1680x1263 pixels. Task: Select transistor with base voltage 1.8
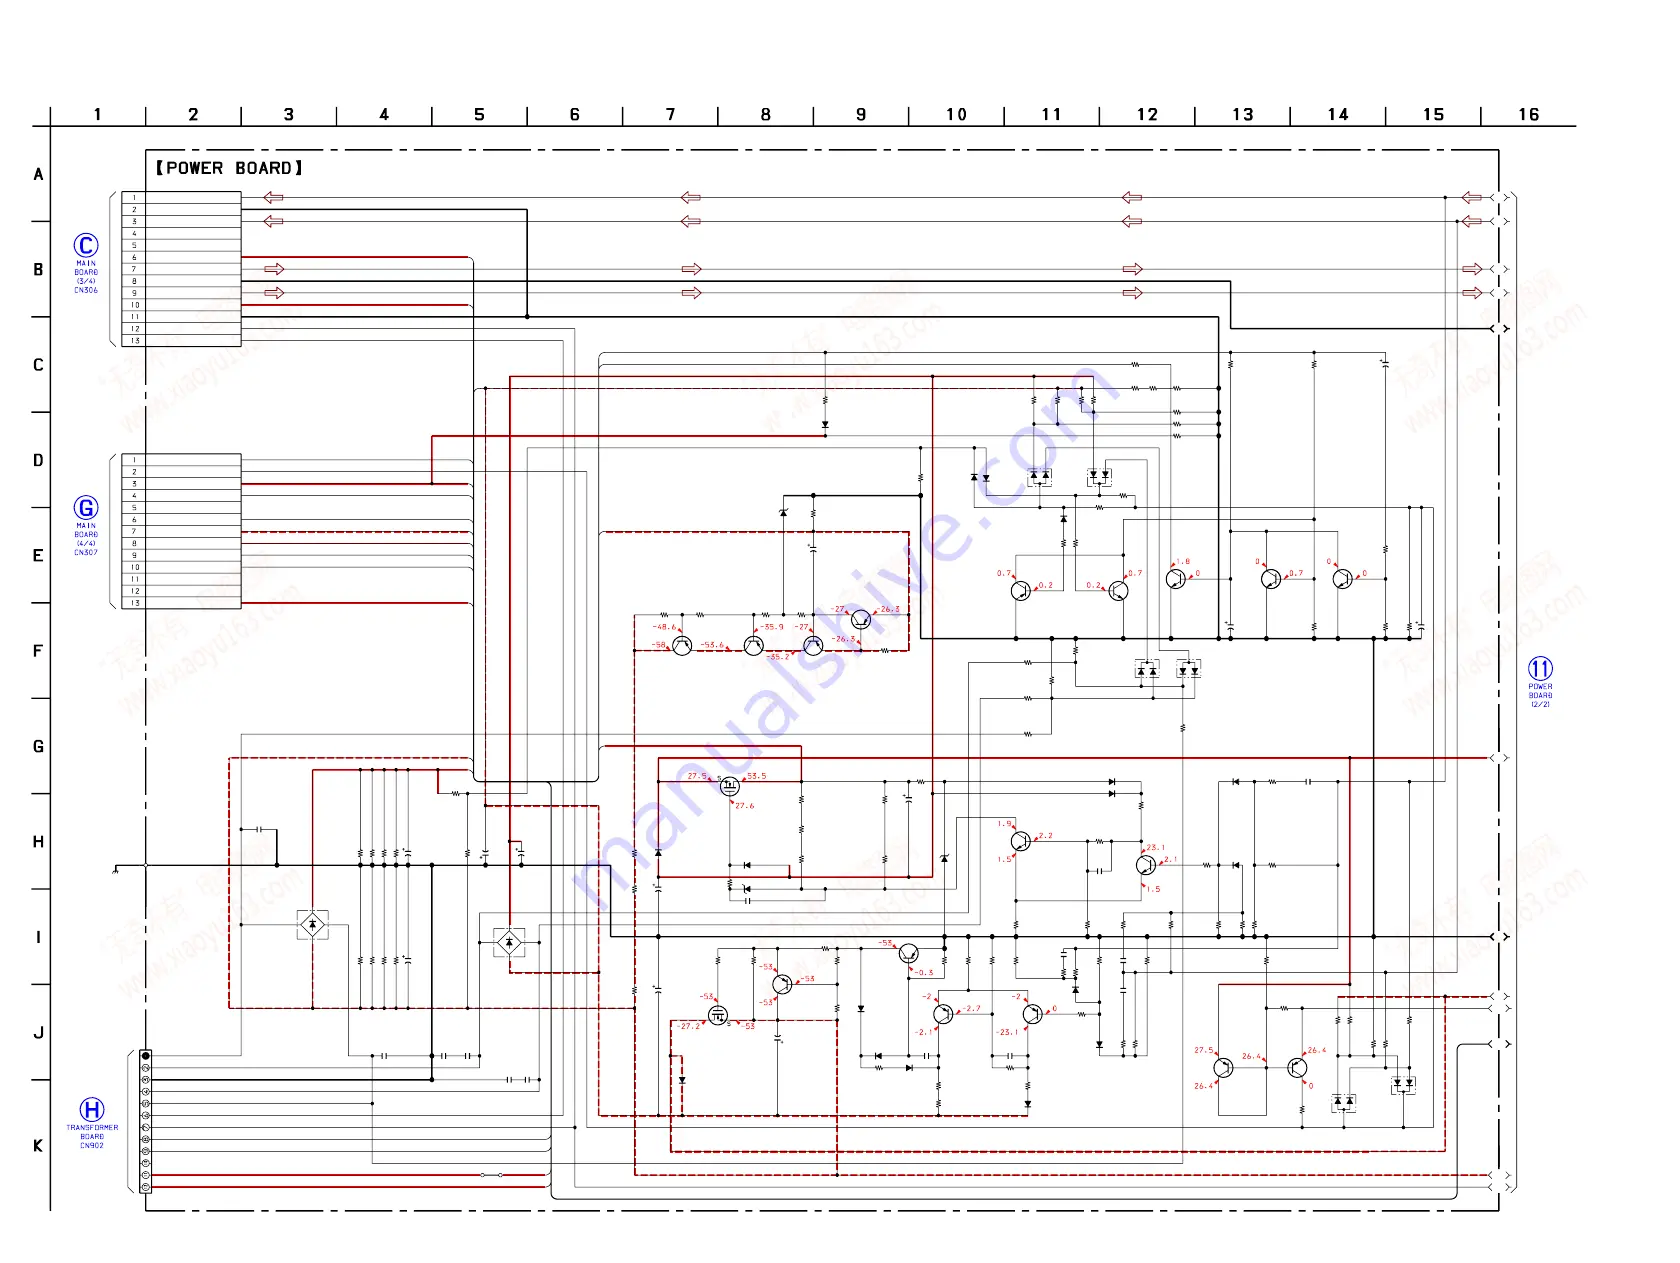coord(1176,579)
